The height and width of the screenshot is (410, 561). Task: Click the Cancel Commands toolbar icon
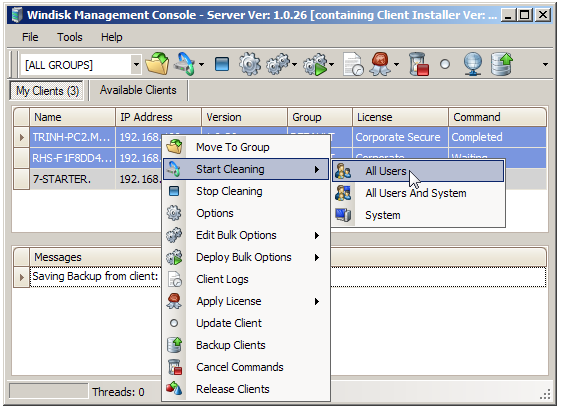(419, 64)
